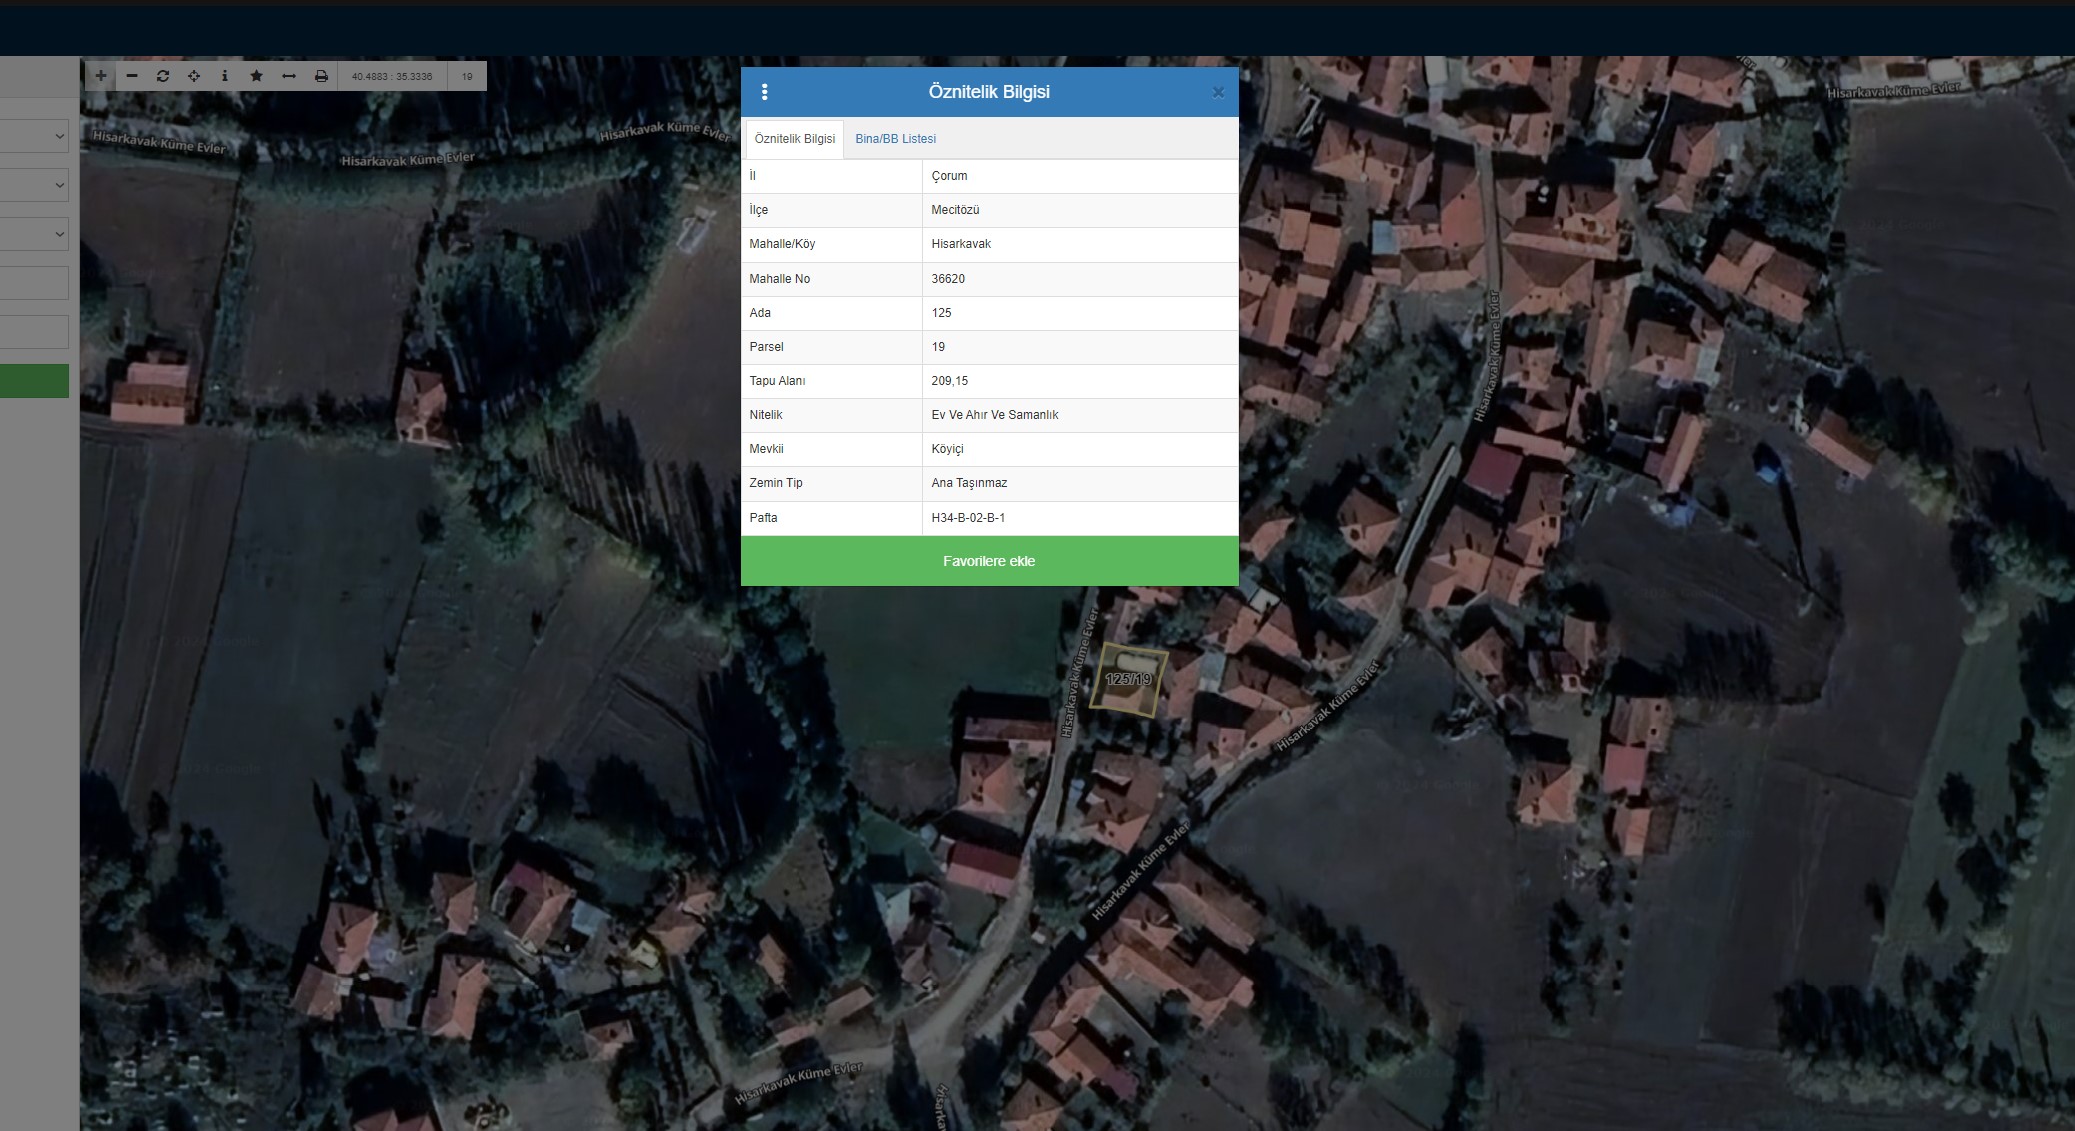
Task: Zoom out with the minus icon
Action: click(x=132, y=76)
